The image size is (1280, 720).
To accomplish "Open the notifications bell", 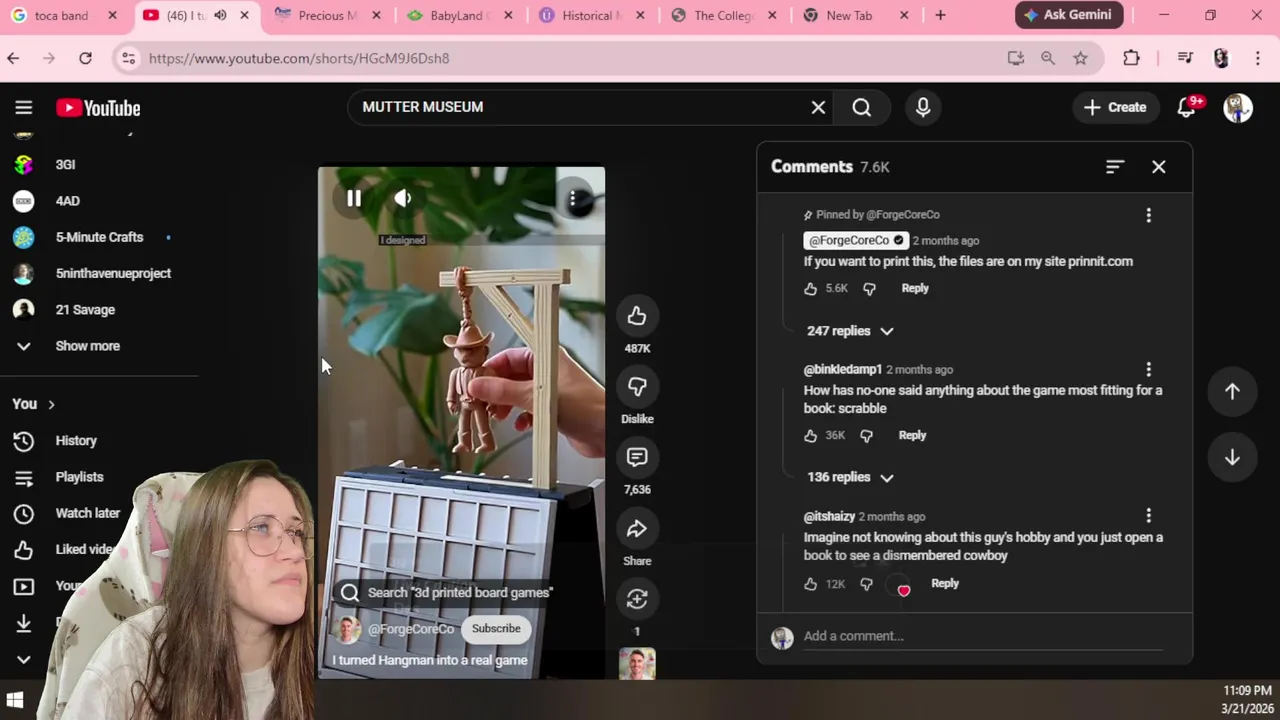I will pyautogui.click(x=1187, y=107).
